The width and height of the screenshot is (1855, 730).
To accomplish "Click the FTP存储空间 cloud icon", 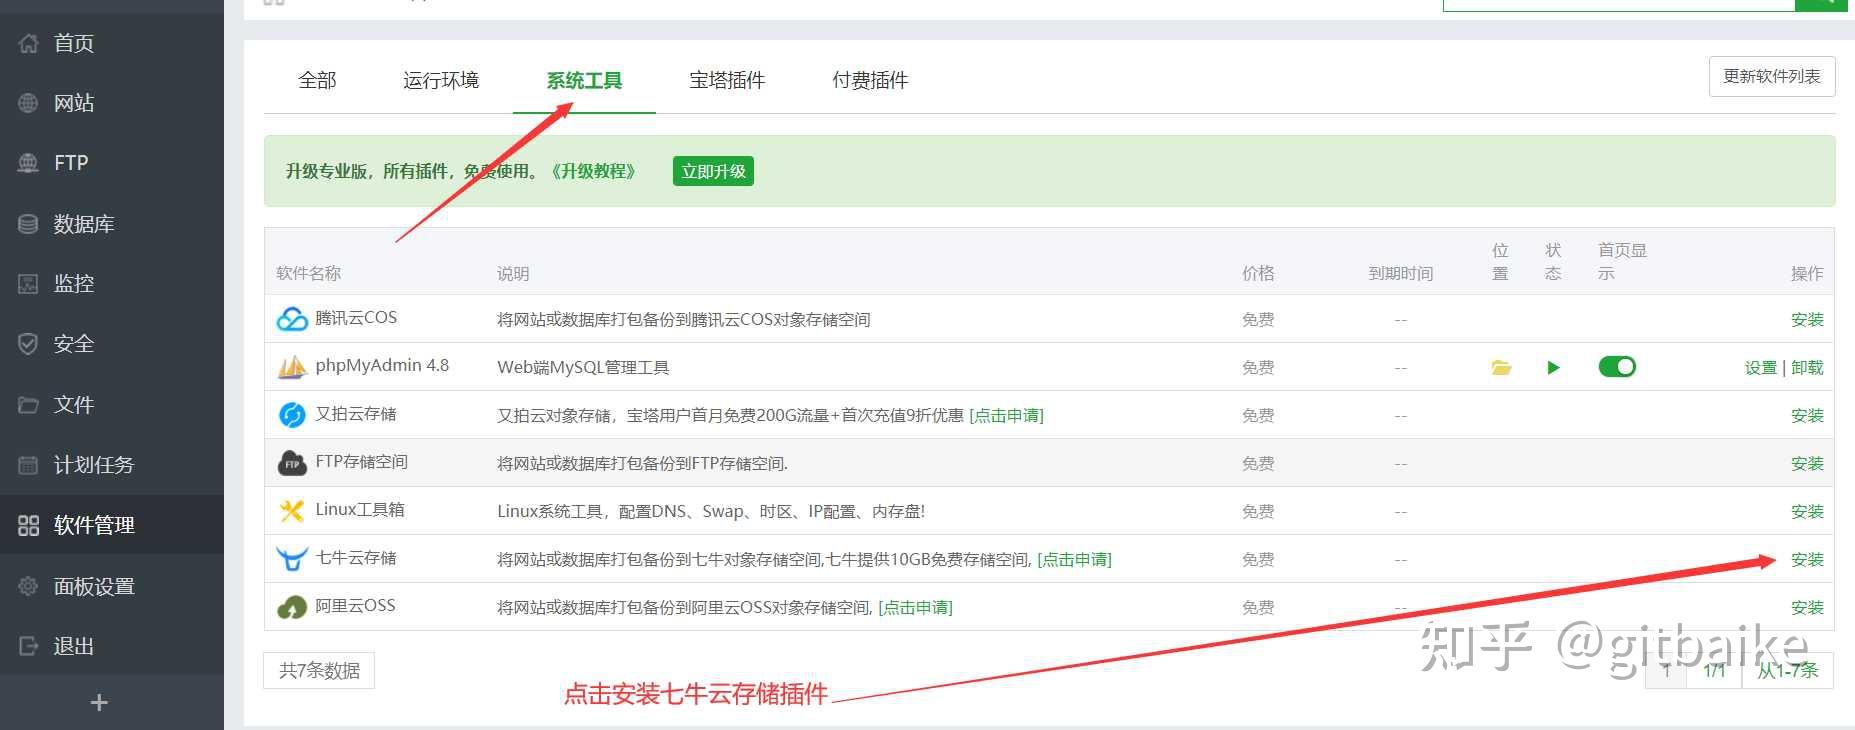I will [x=291, y=463].
